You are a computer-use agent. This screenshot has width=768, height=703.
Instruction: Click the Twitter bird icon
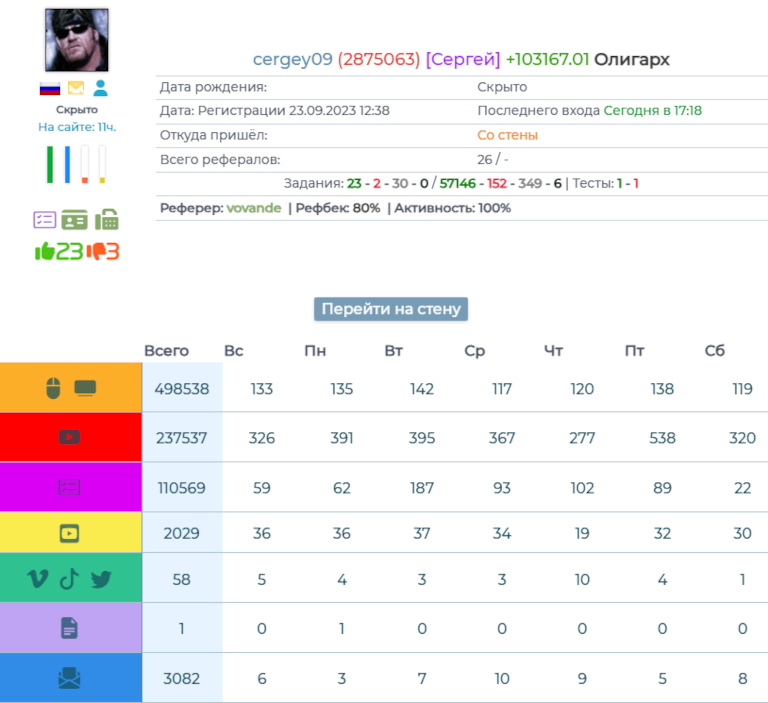click(101, 578)
